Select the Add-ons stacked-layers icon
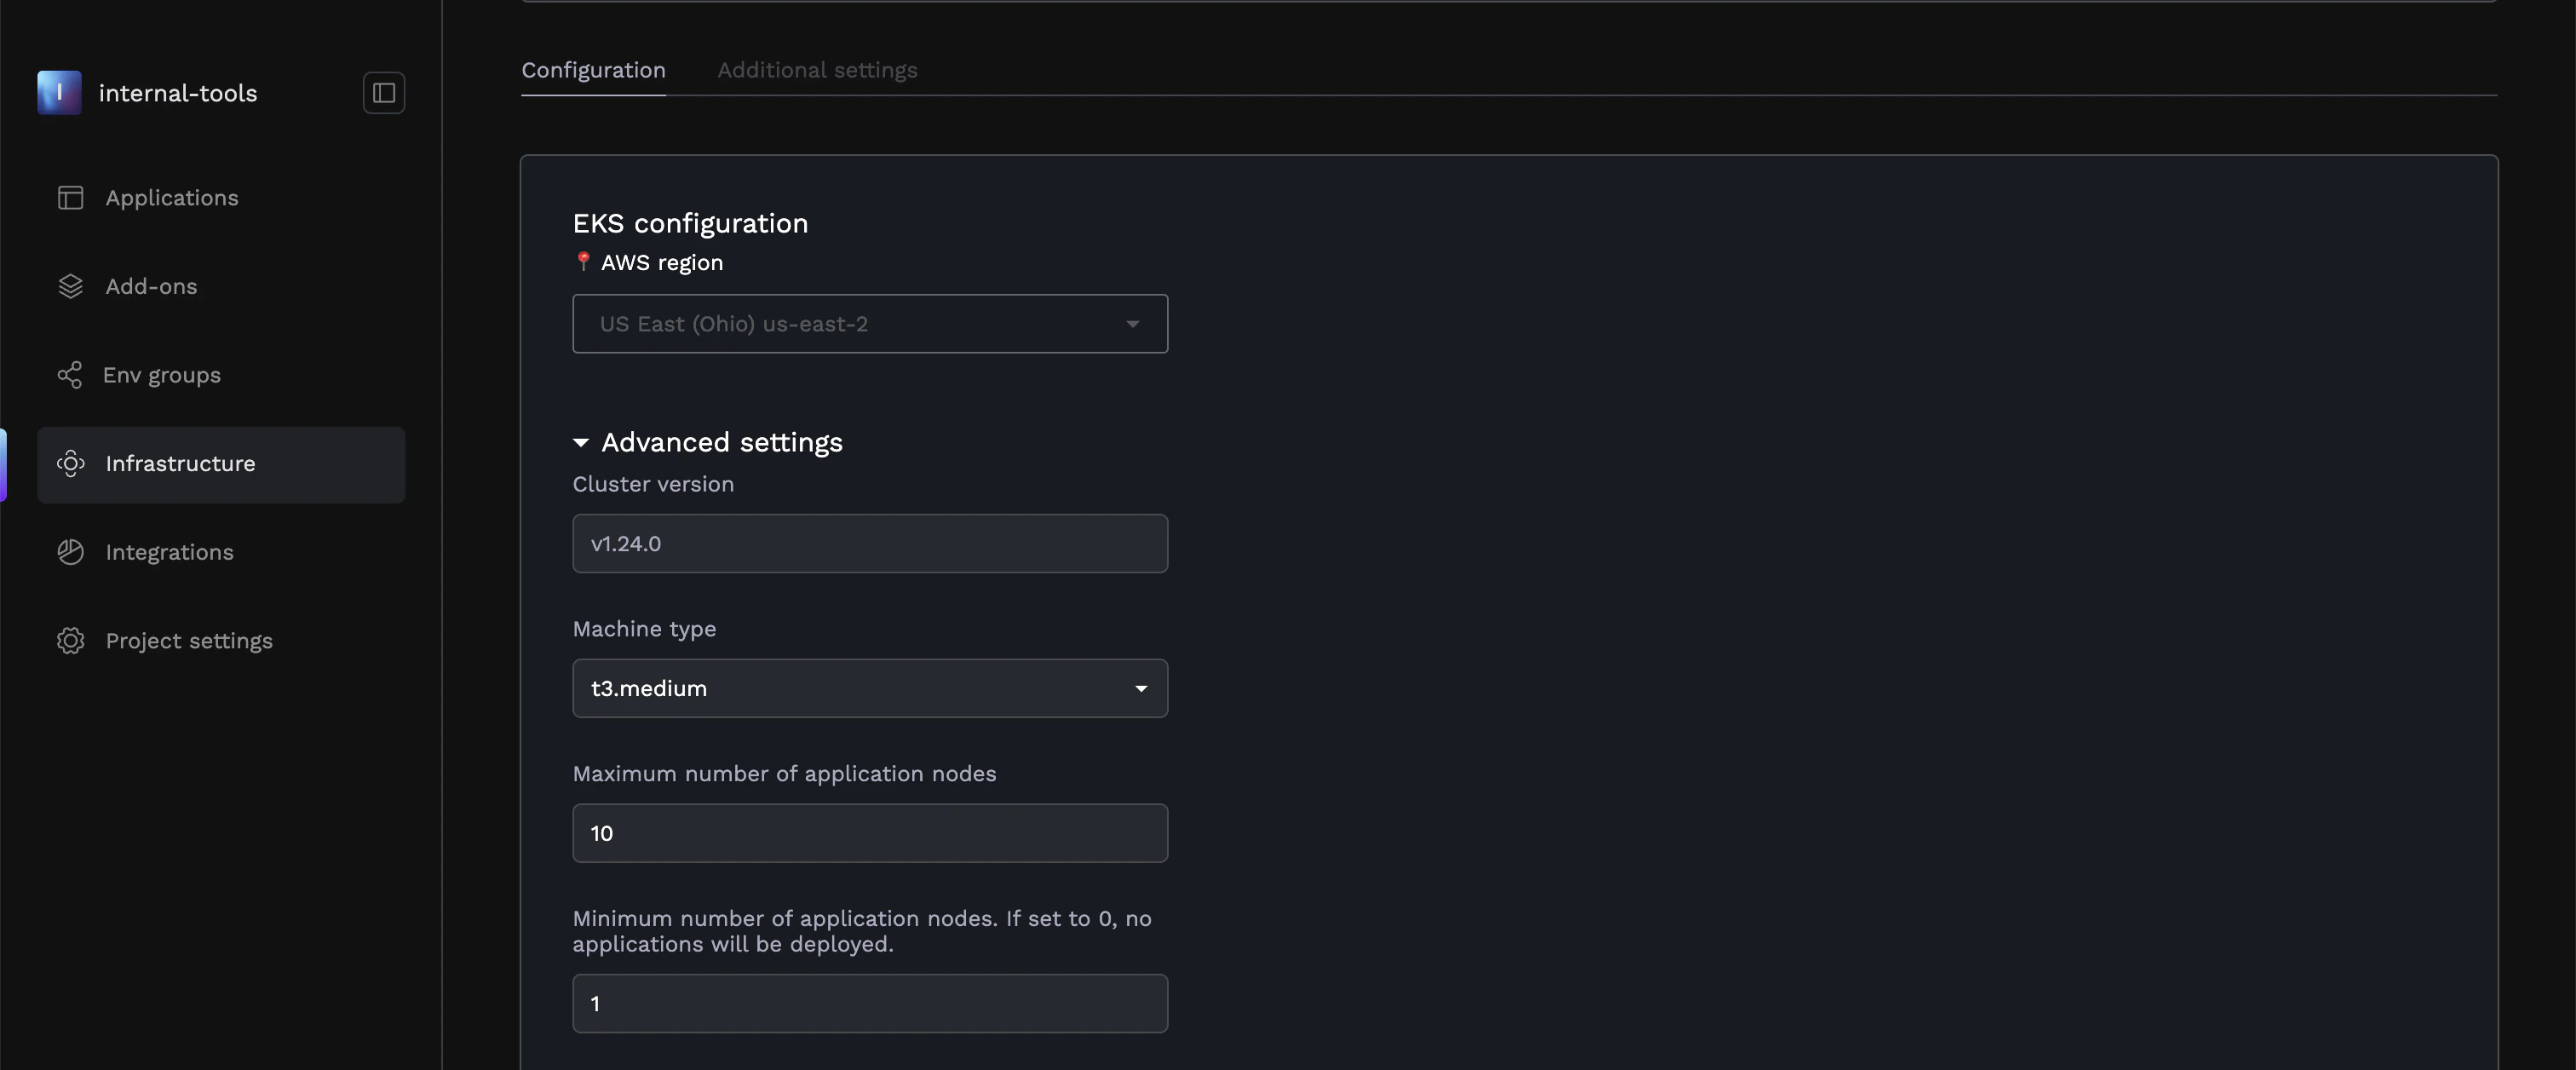This screenshot has height=1070, width=2576. pyautogui.click(x=70, y=285)
